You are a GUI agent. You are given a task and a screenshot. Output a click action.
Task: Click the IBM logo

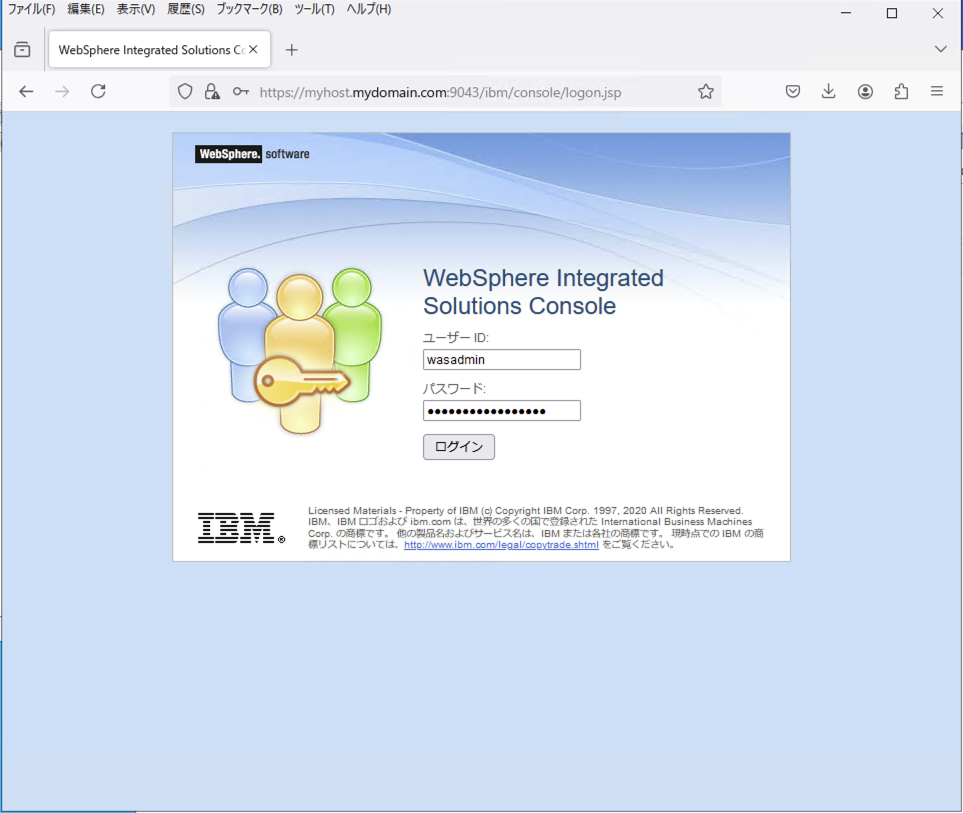(x=241, y=528)
